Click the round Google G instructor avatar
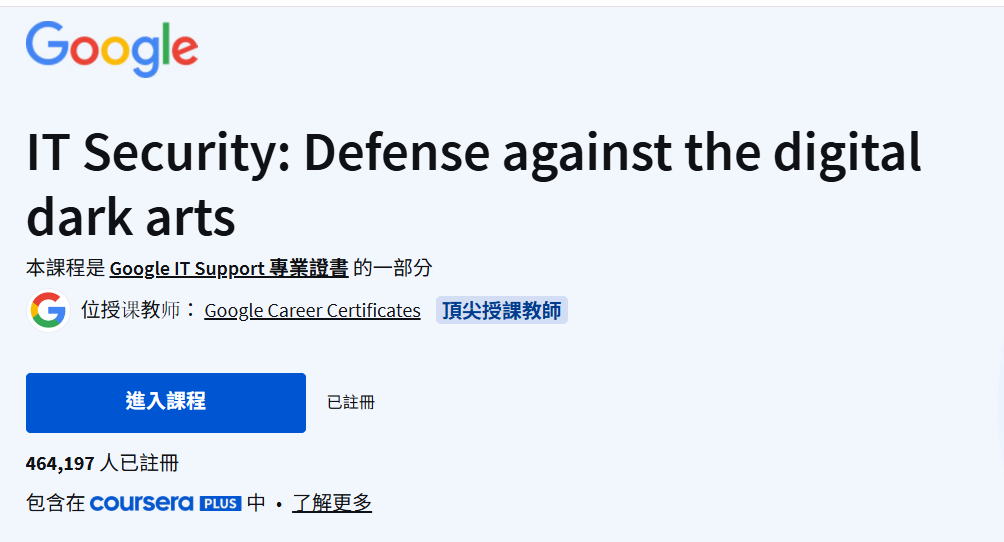Viewport: 1004px width, 542px height. click(x=48, y=311)
